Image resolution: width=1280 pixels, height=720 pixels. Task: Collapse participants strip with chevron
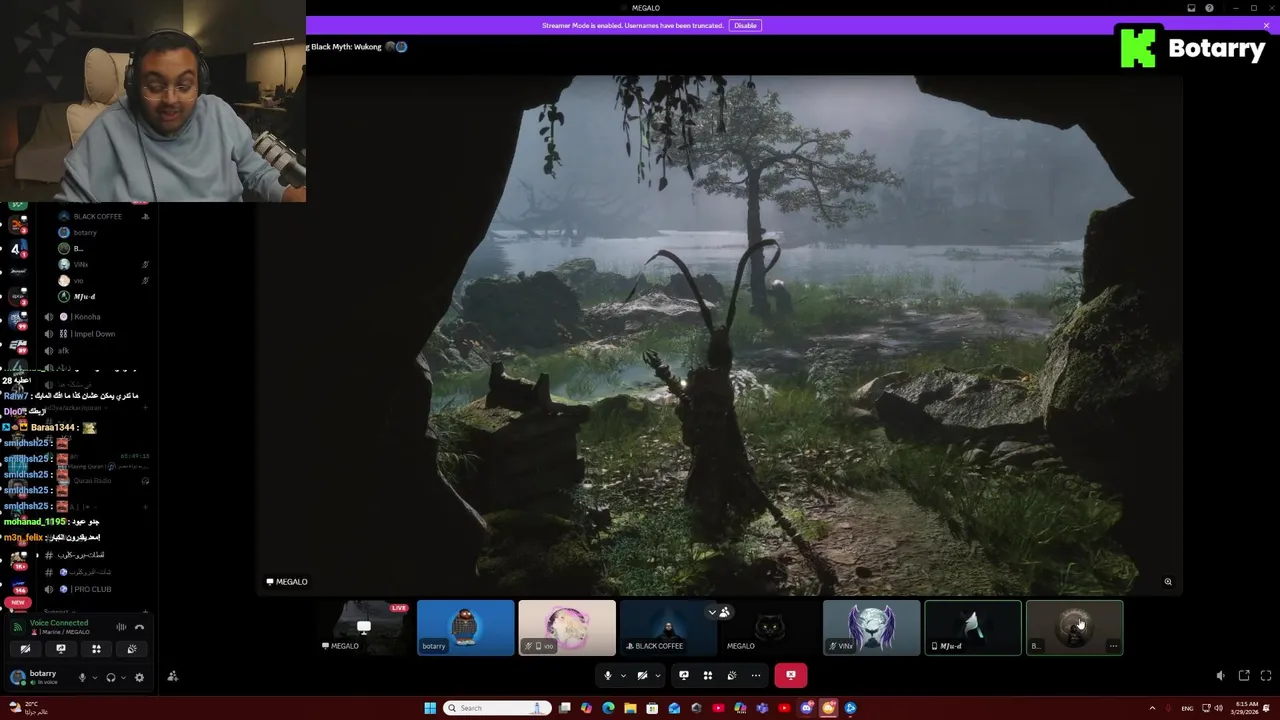point(712,612)
